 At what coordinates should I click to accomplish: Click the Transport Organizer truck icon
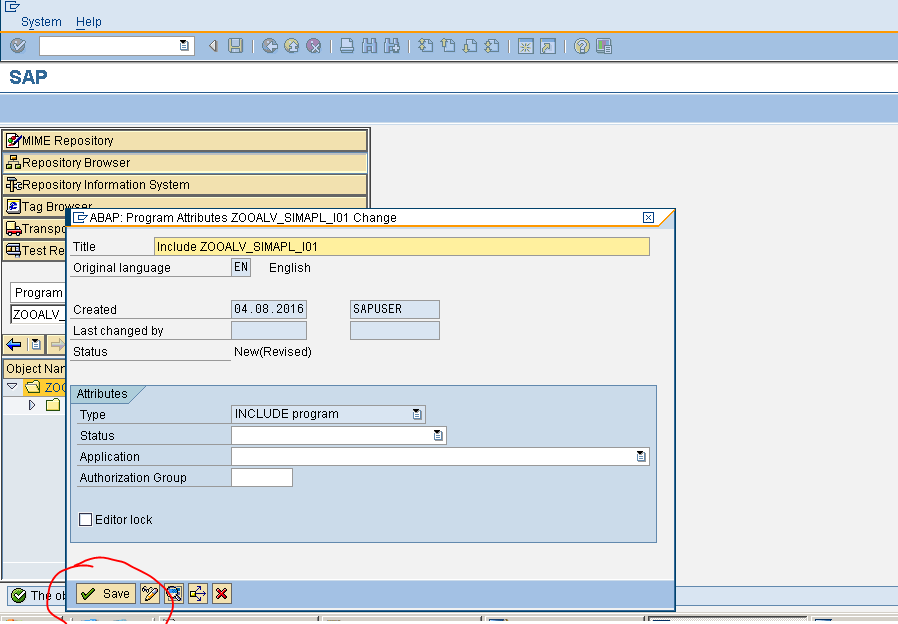(x=13, y=228)
